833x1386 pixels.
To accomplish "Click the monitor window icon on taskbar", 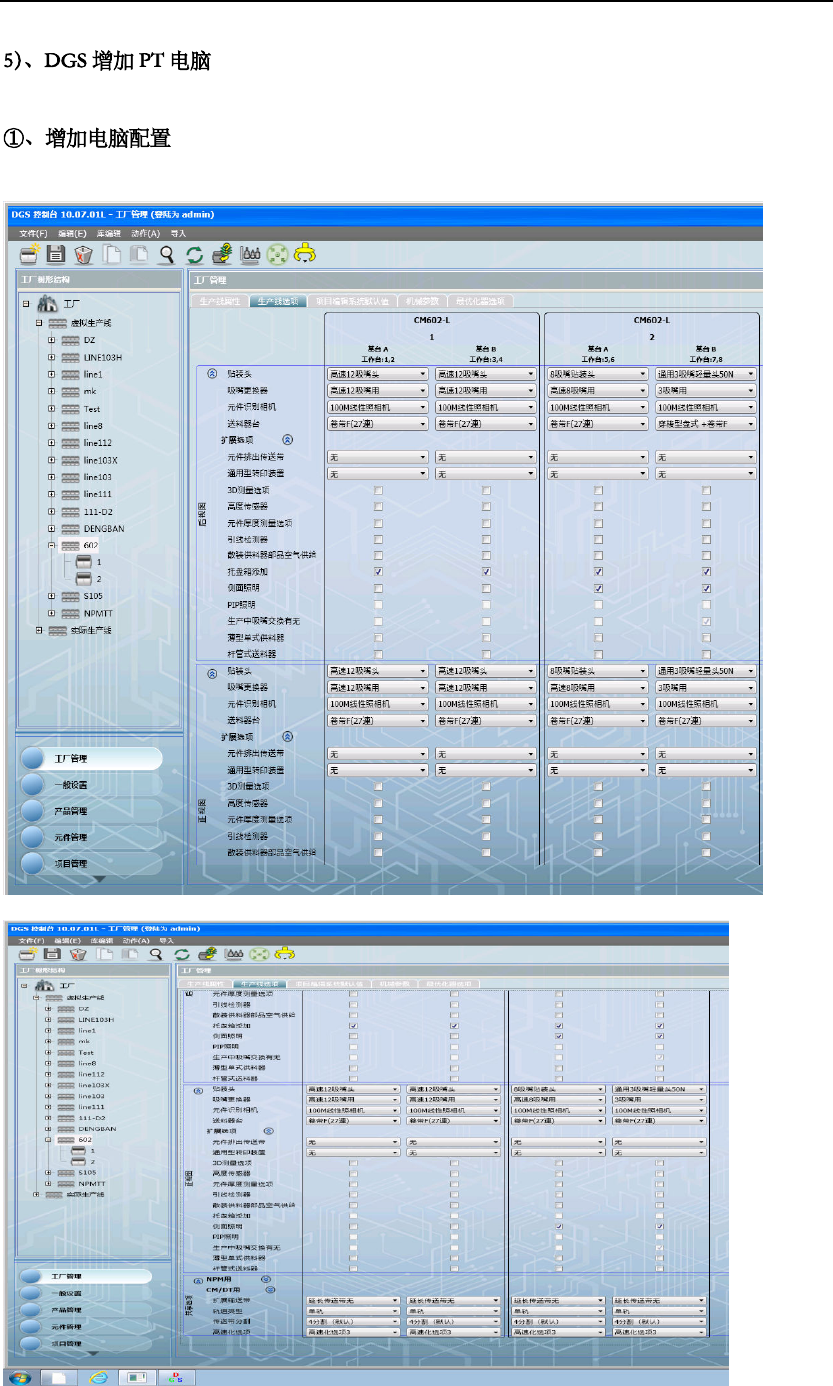I will (138, 1377).
